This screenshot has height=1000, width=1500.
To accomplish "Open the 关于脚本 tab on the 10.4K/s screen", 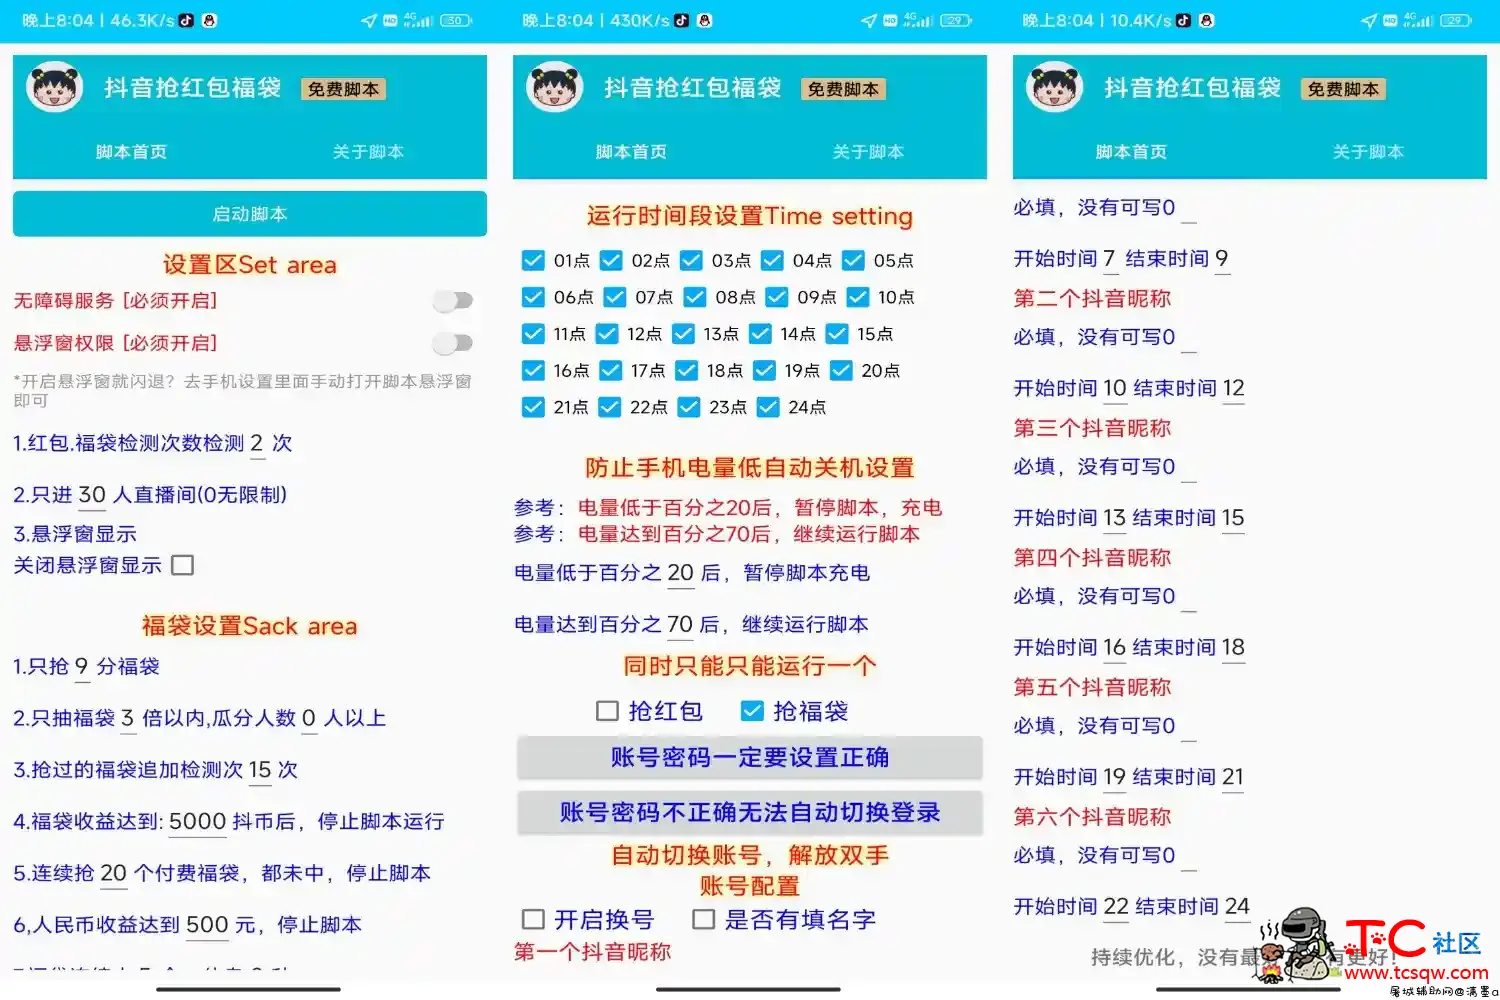I will tap(1368, 152).
